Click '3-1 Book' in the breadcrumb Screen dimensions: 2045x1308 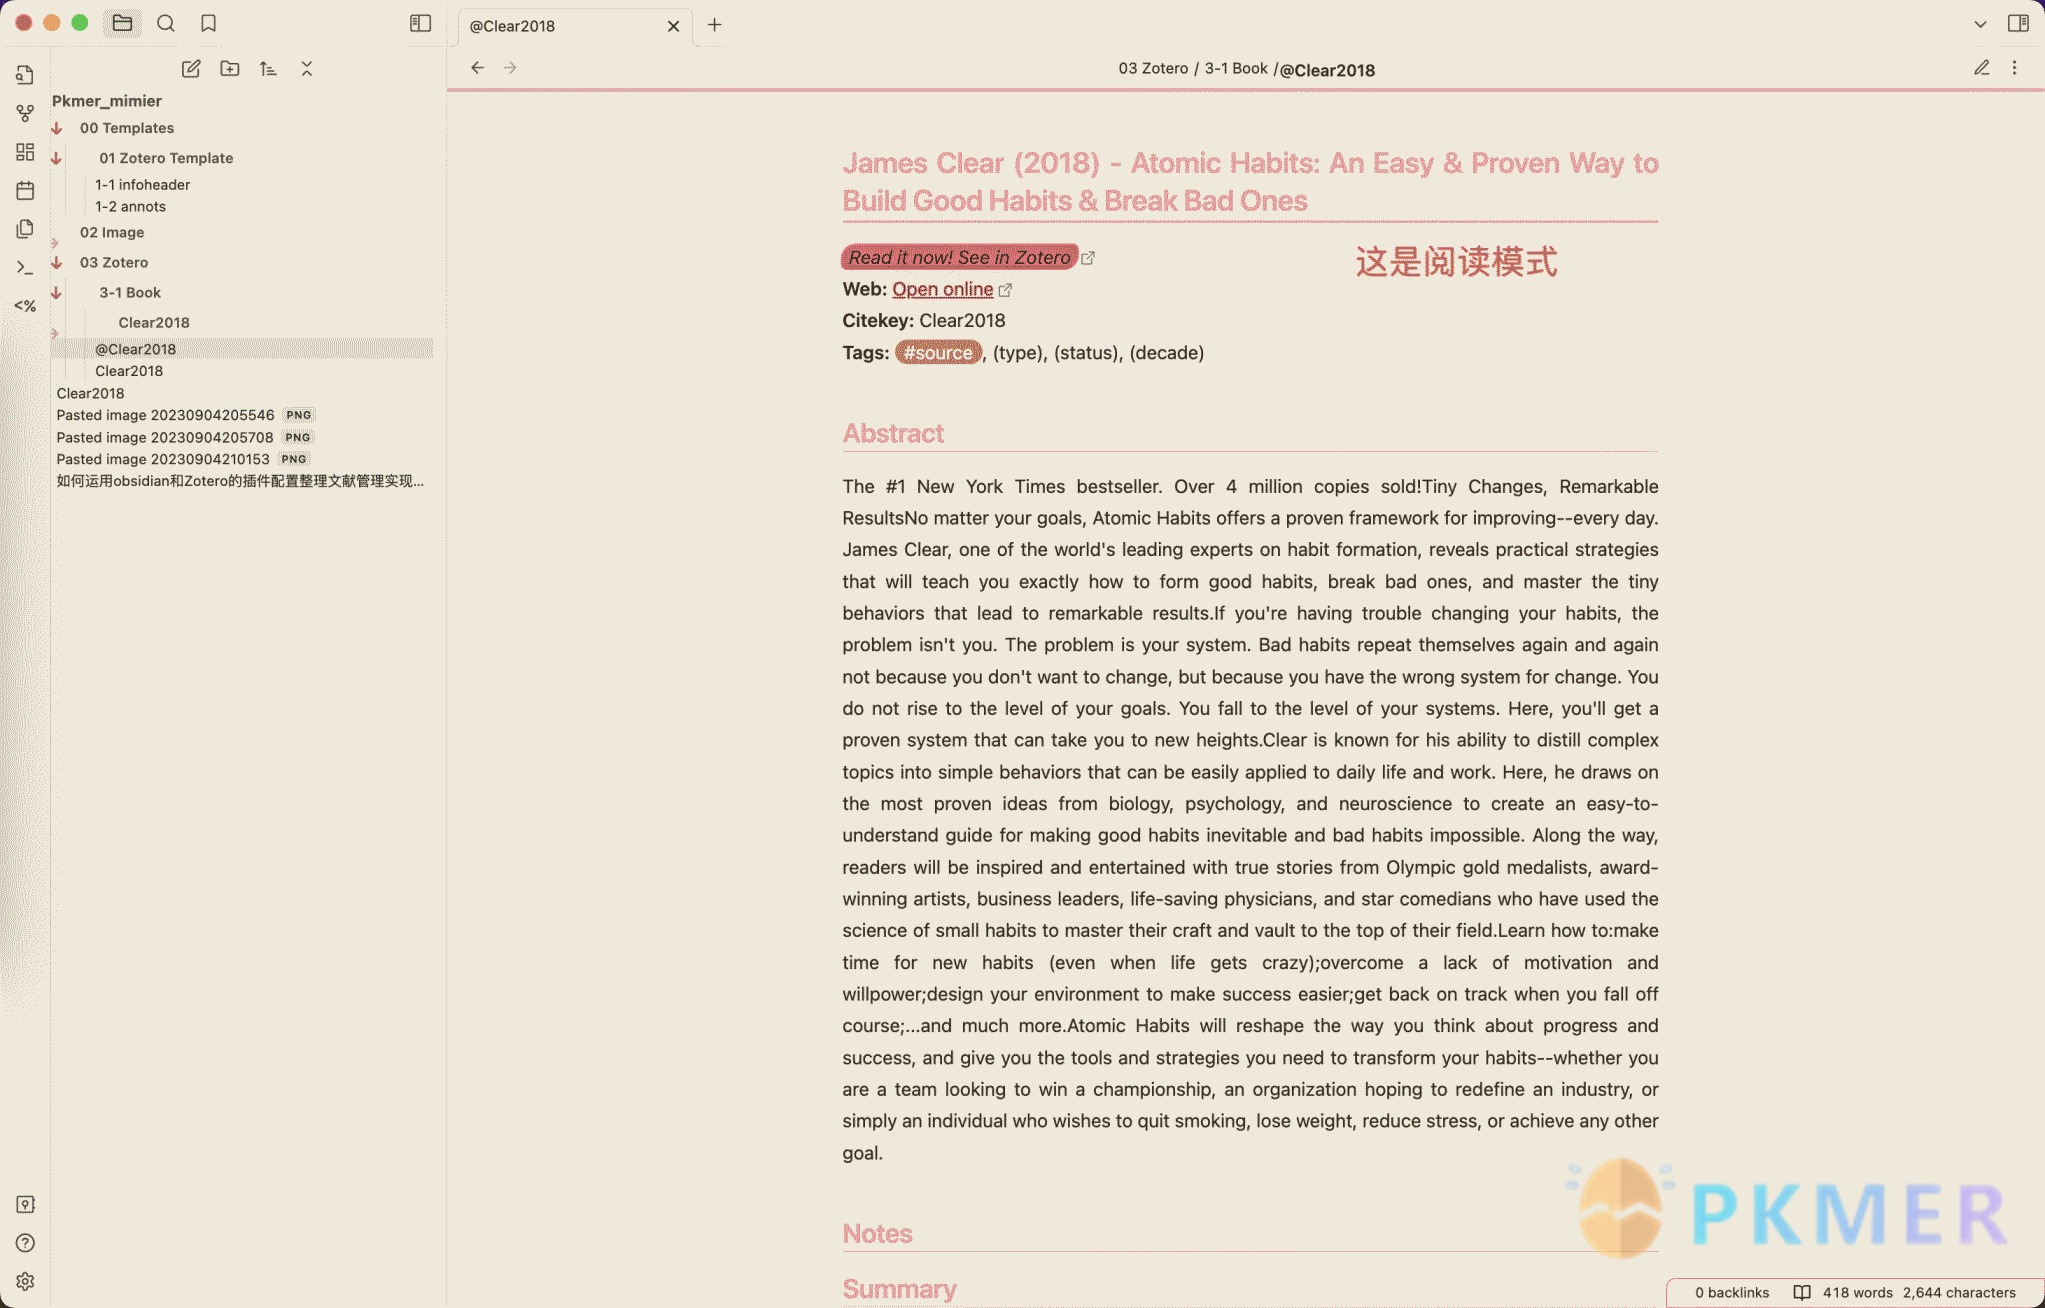[1236, 68]
